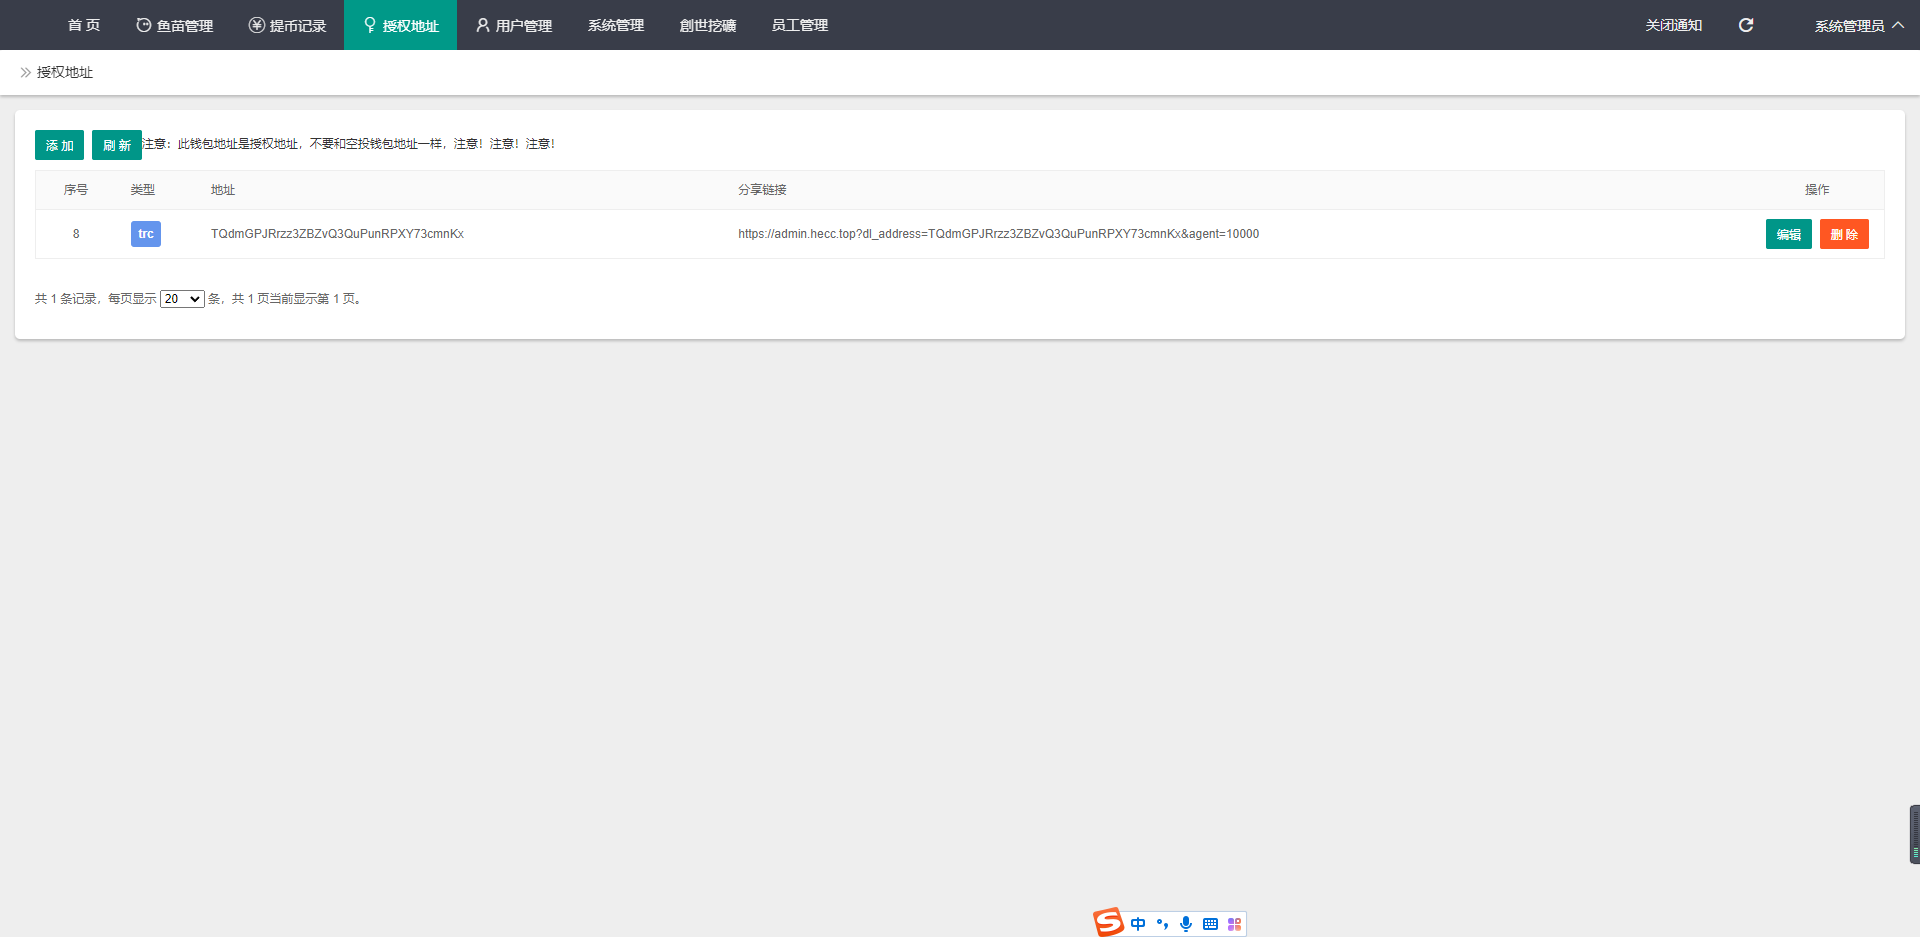Screen dimensions: 1920x937
Task: Expand the 系统管理 navigation menu
Action: pyautogui.click(x=615, y=25)
